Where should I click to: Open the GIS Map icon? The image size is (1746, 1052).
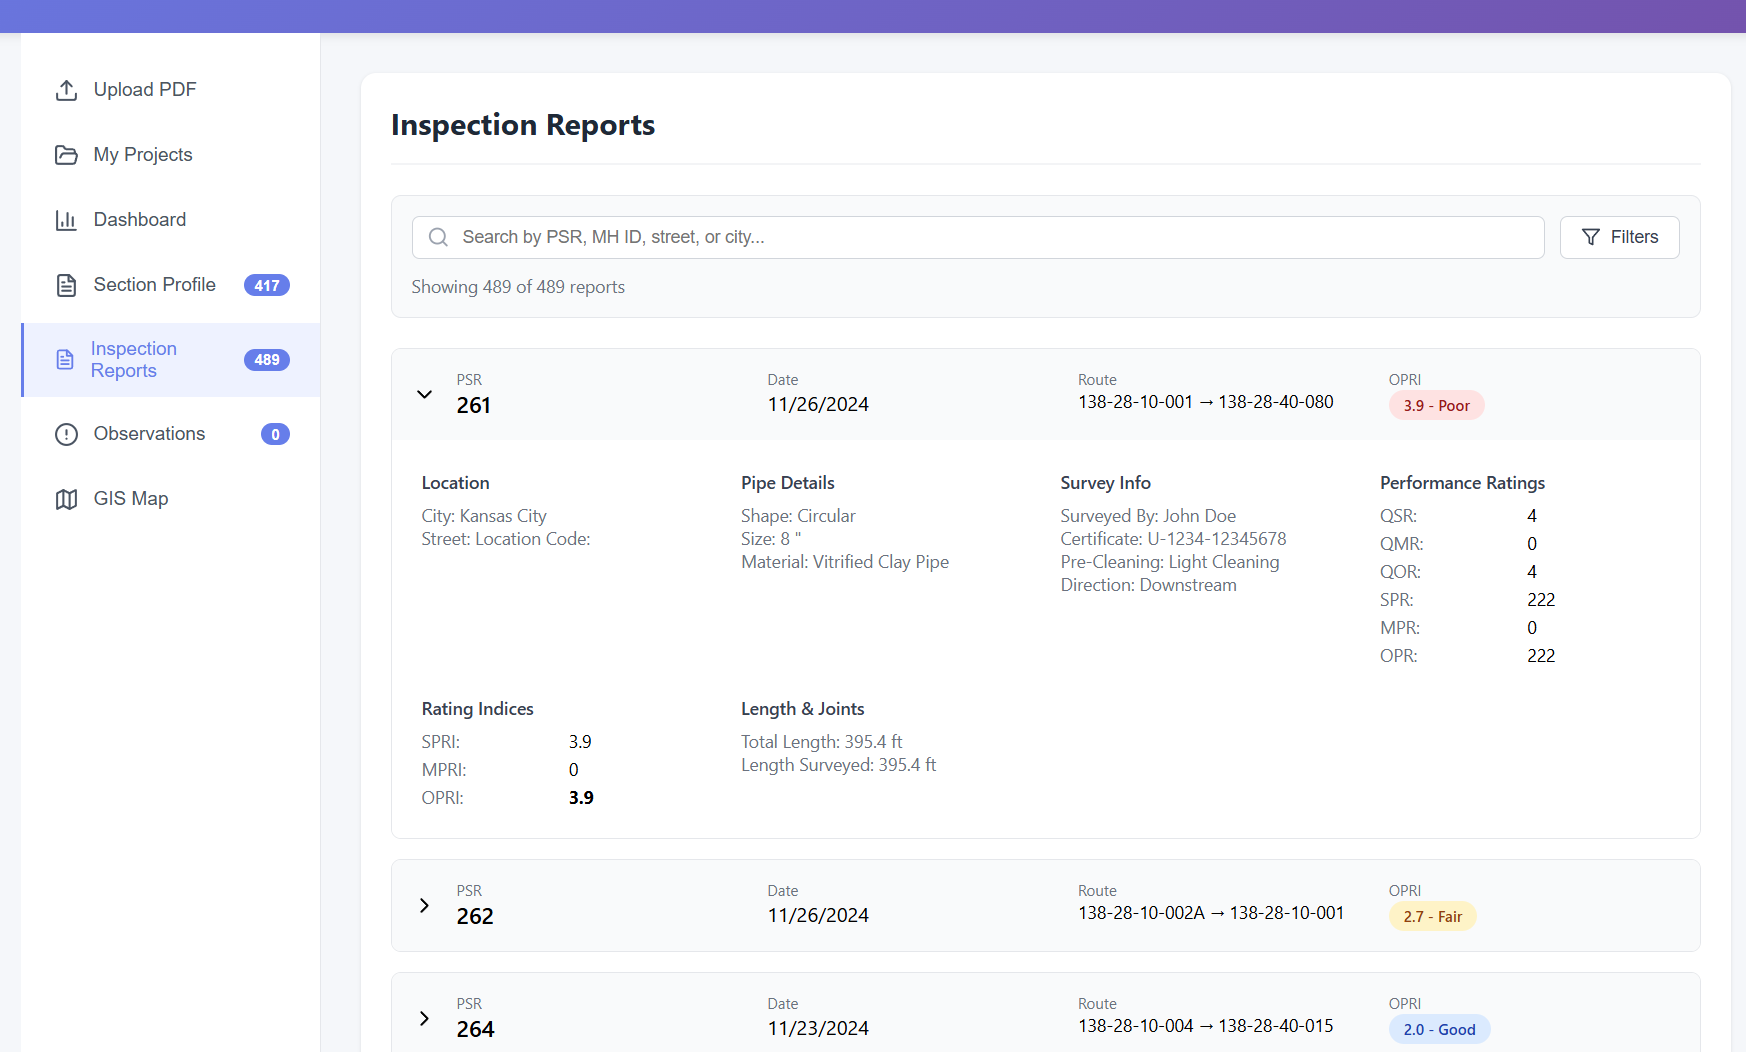[66, 498]
